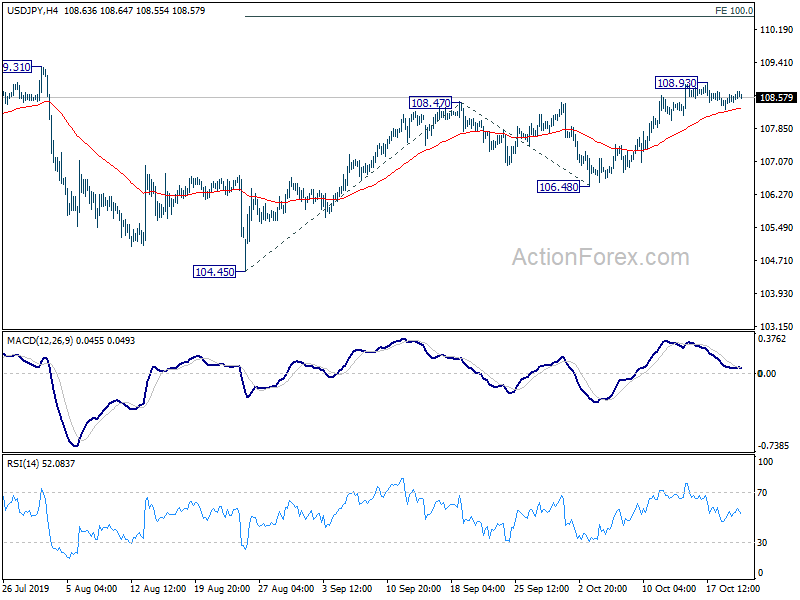This screenshot has height=600, width=800.
Task: Click the 105.490 price axis value
Action: click(776, 228)
